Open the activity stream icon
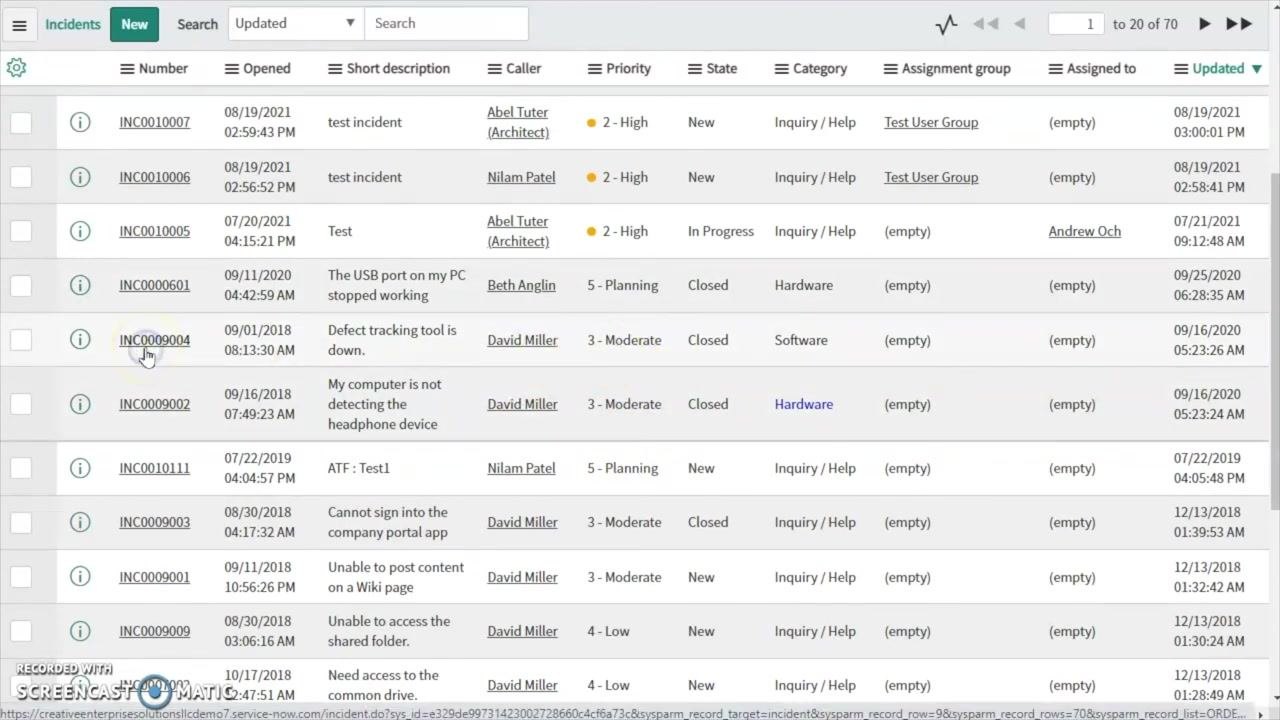Viewport: 1280px width, 720px height. pyautogui.click(x=946, y=24)
